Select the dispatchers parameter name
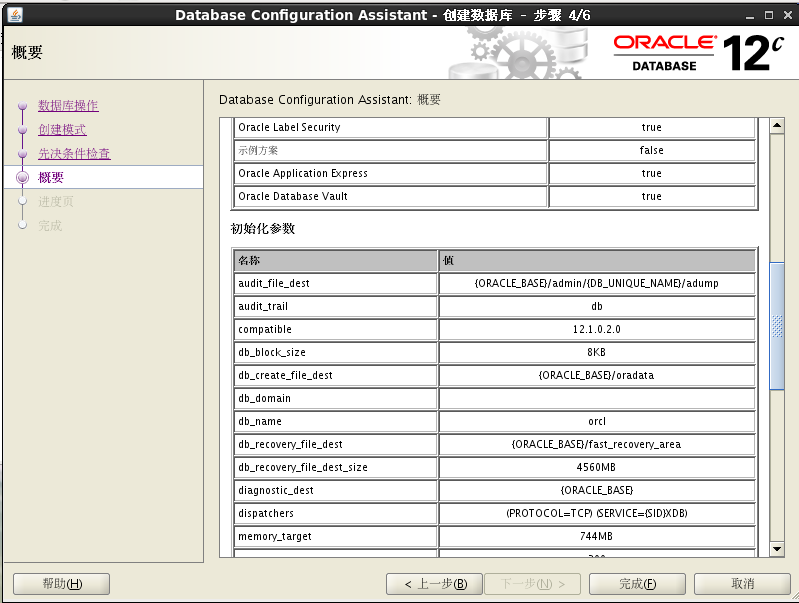 (335, 513)
